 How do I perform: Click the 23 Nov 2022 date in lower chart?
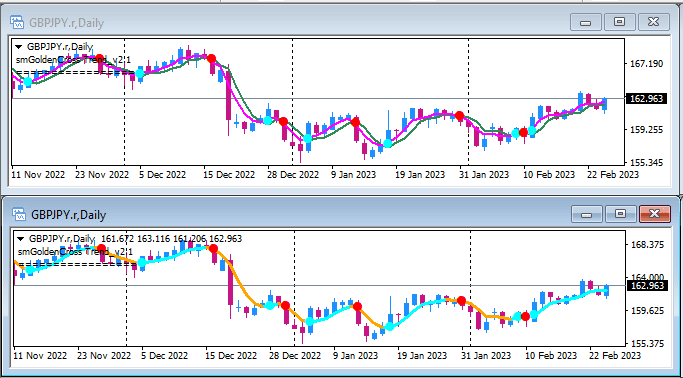(105, 356)
